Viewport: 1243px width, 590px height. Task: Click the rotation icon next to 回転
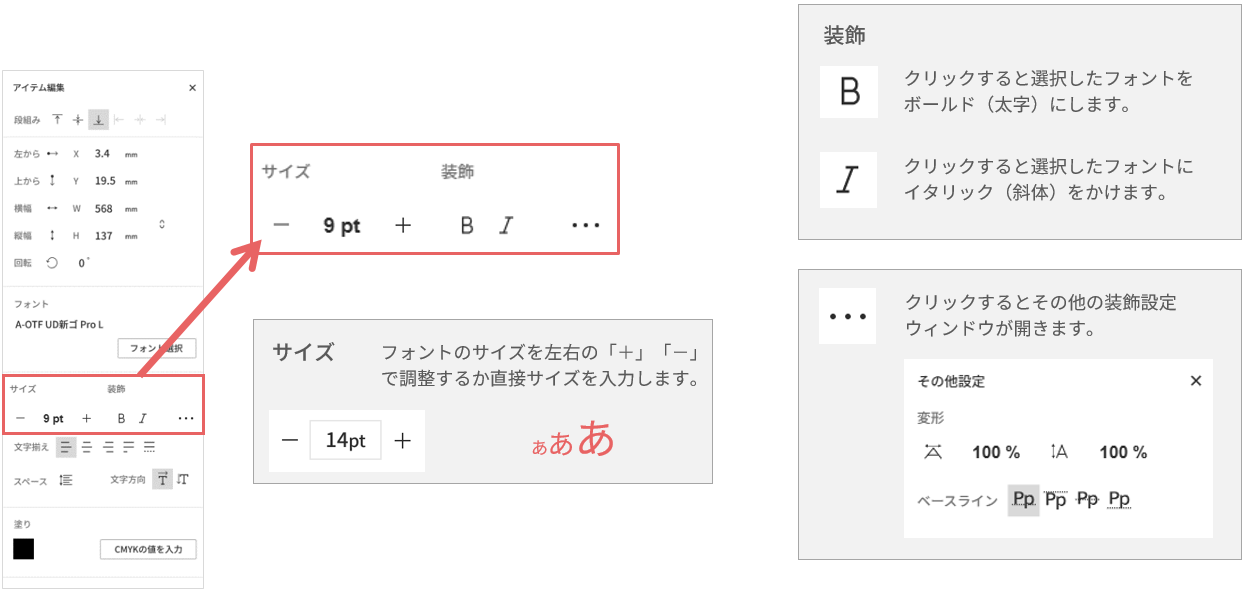[x=53, y=263]
